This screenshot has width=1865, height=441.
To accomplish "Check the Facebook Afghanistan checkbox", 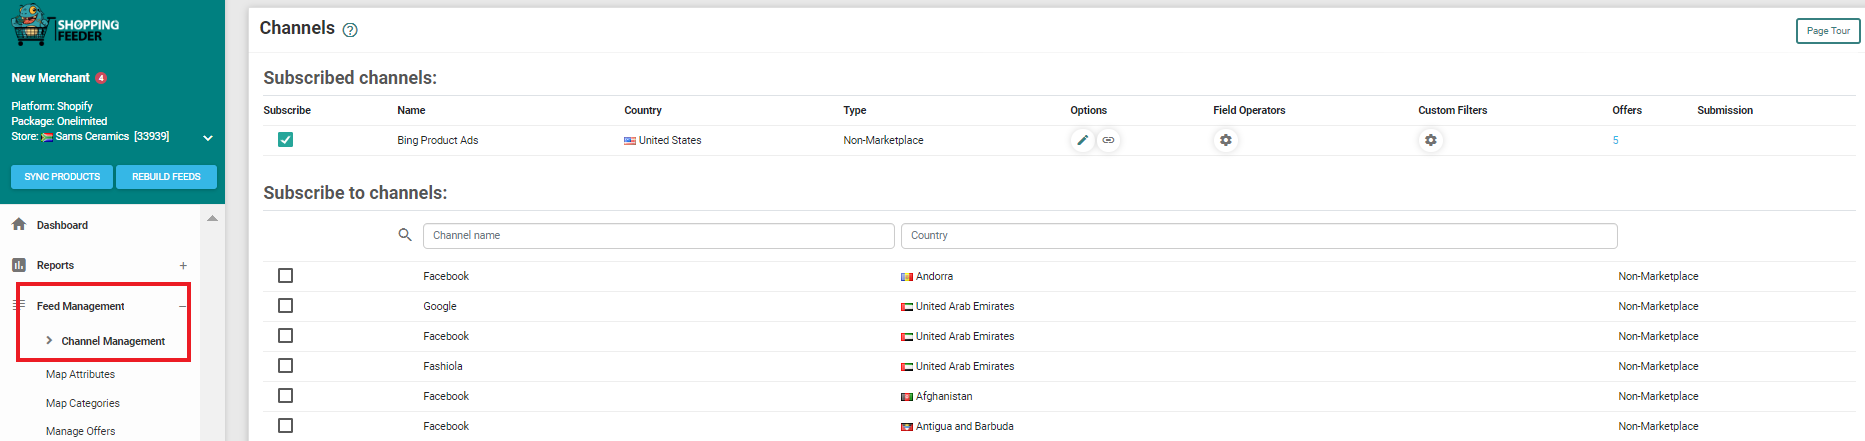I will [x=285, y=396].
